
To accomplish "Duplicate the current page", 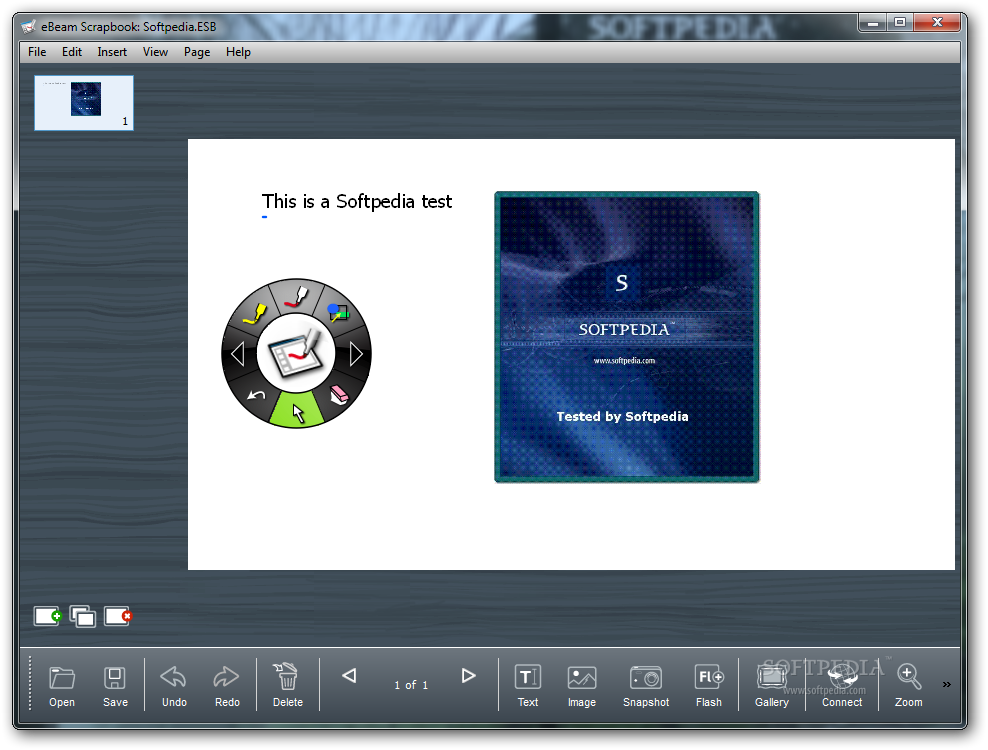I will pos(83,616).
